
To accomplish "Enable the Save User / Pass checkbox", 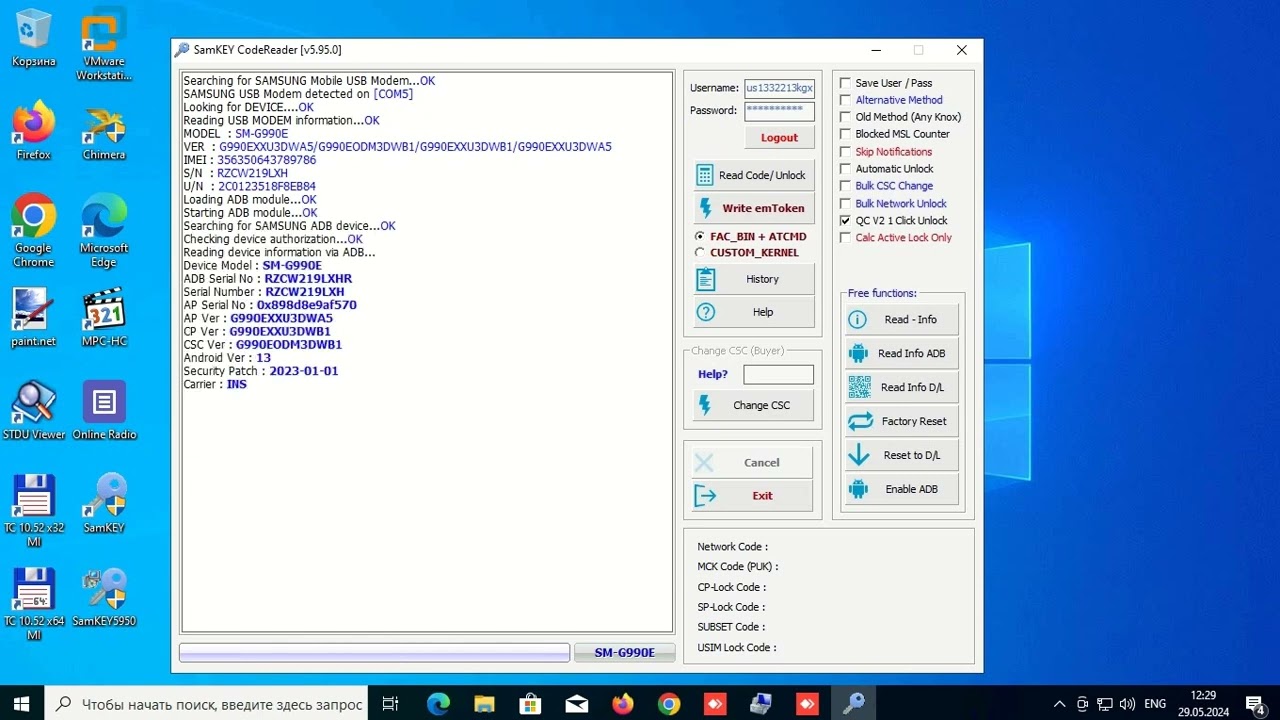I will pyautogui.click(x=845, y=82).
